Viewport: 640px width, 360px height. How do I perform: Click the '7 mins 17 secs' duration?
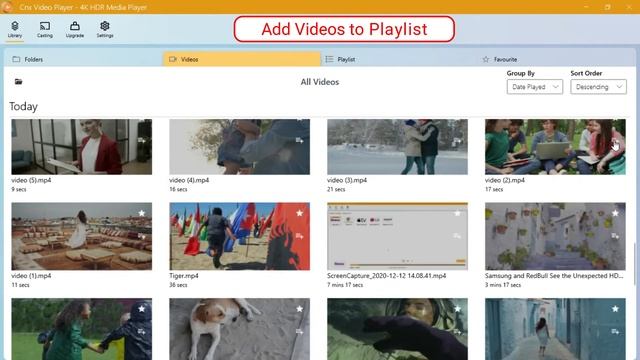click(345, 285)
